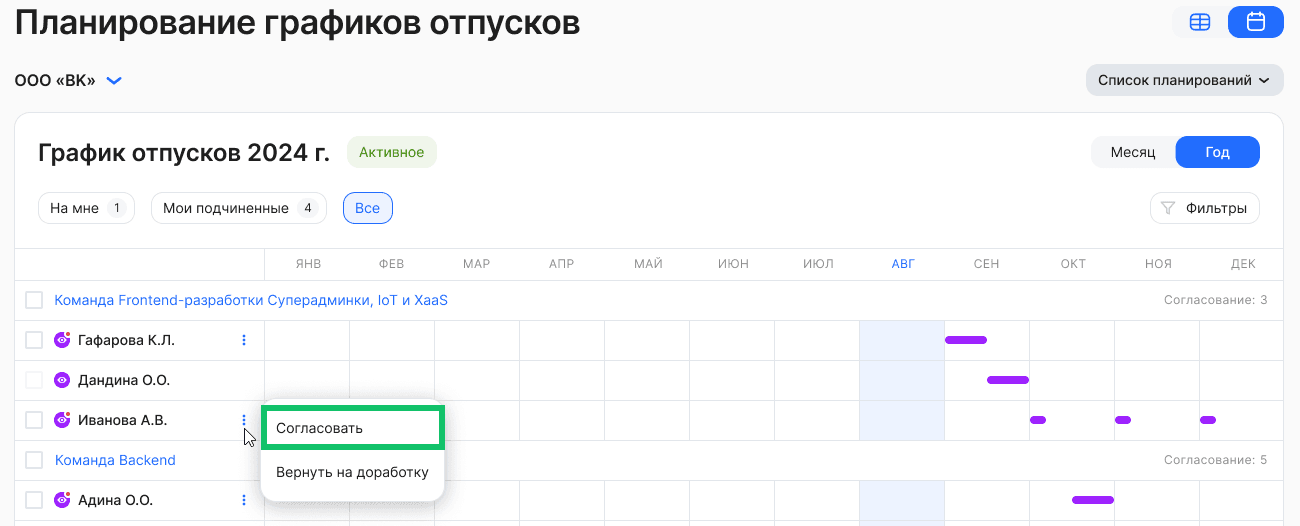This screenshot has height=526, width=1300.
Task: Check the Иванова А.В. checkbox
Action: click(34, 420)
